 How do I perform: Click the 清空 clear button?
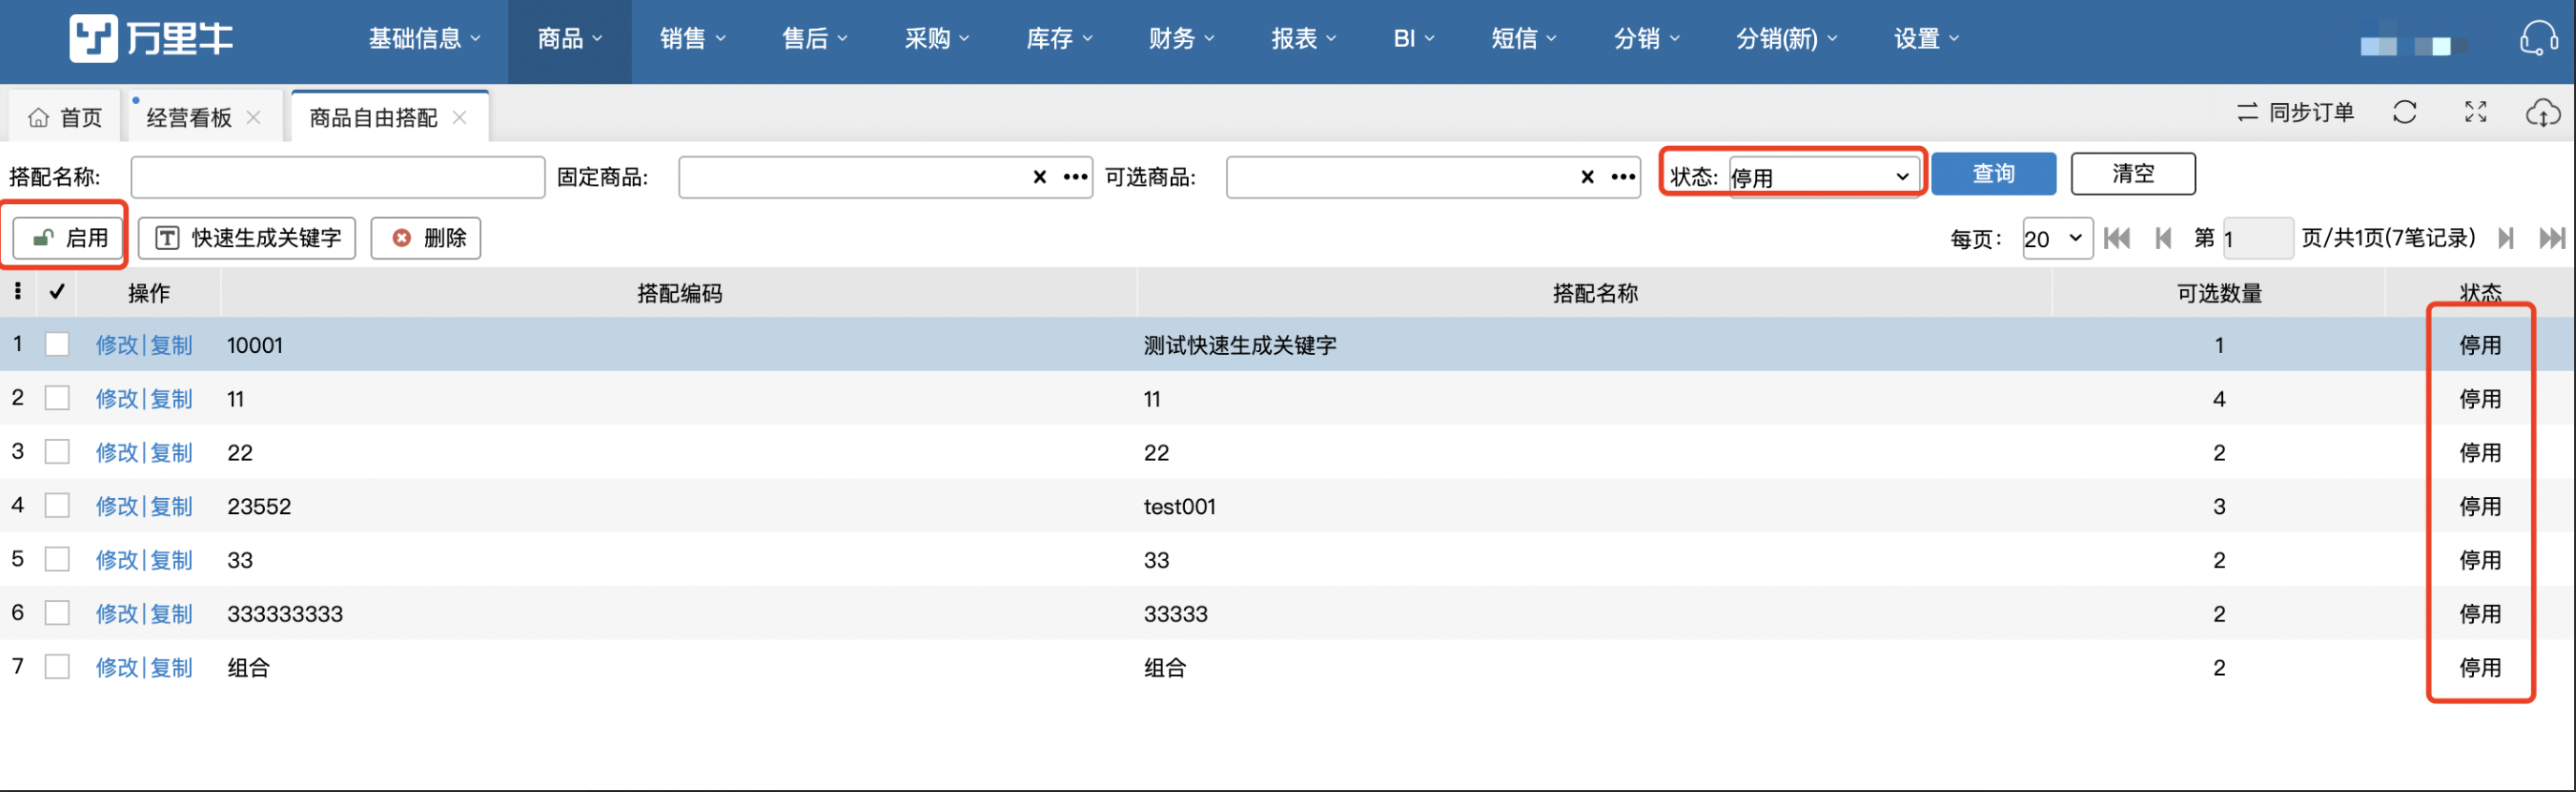click(x=2133, y=174)
